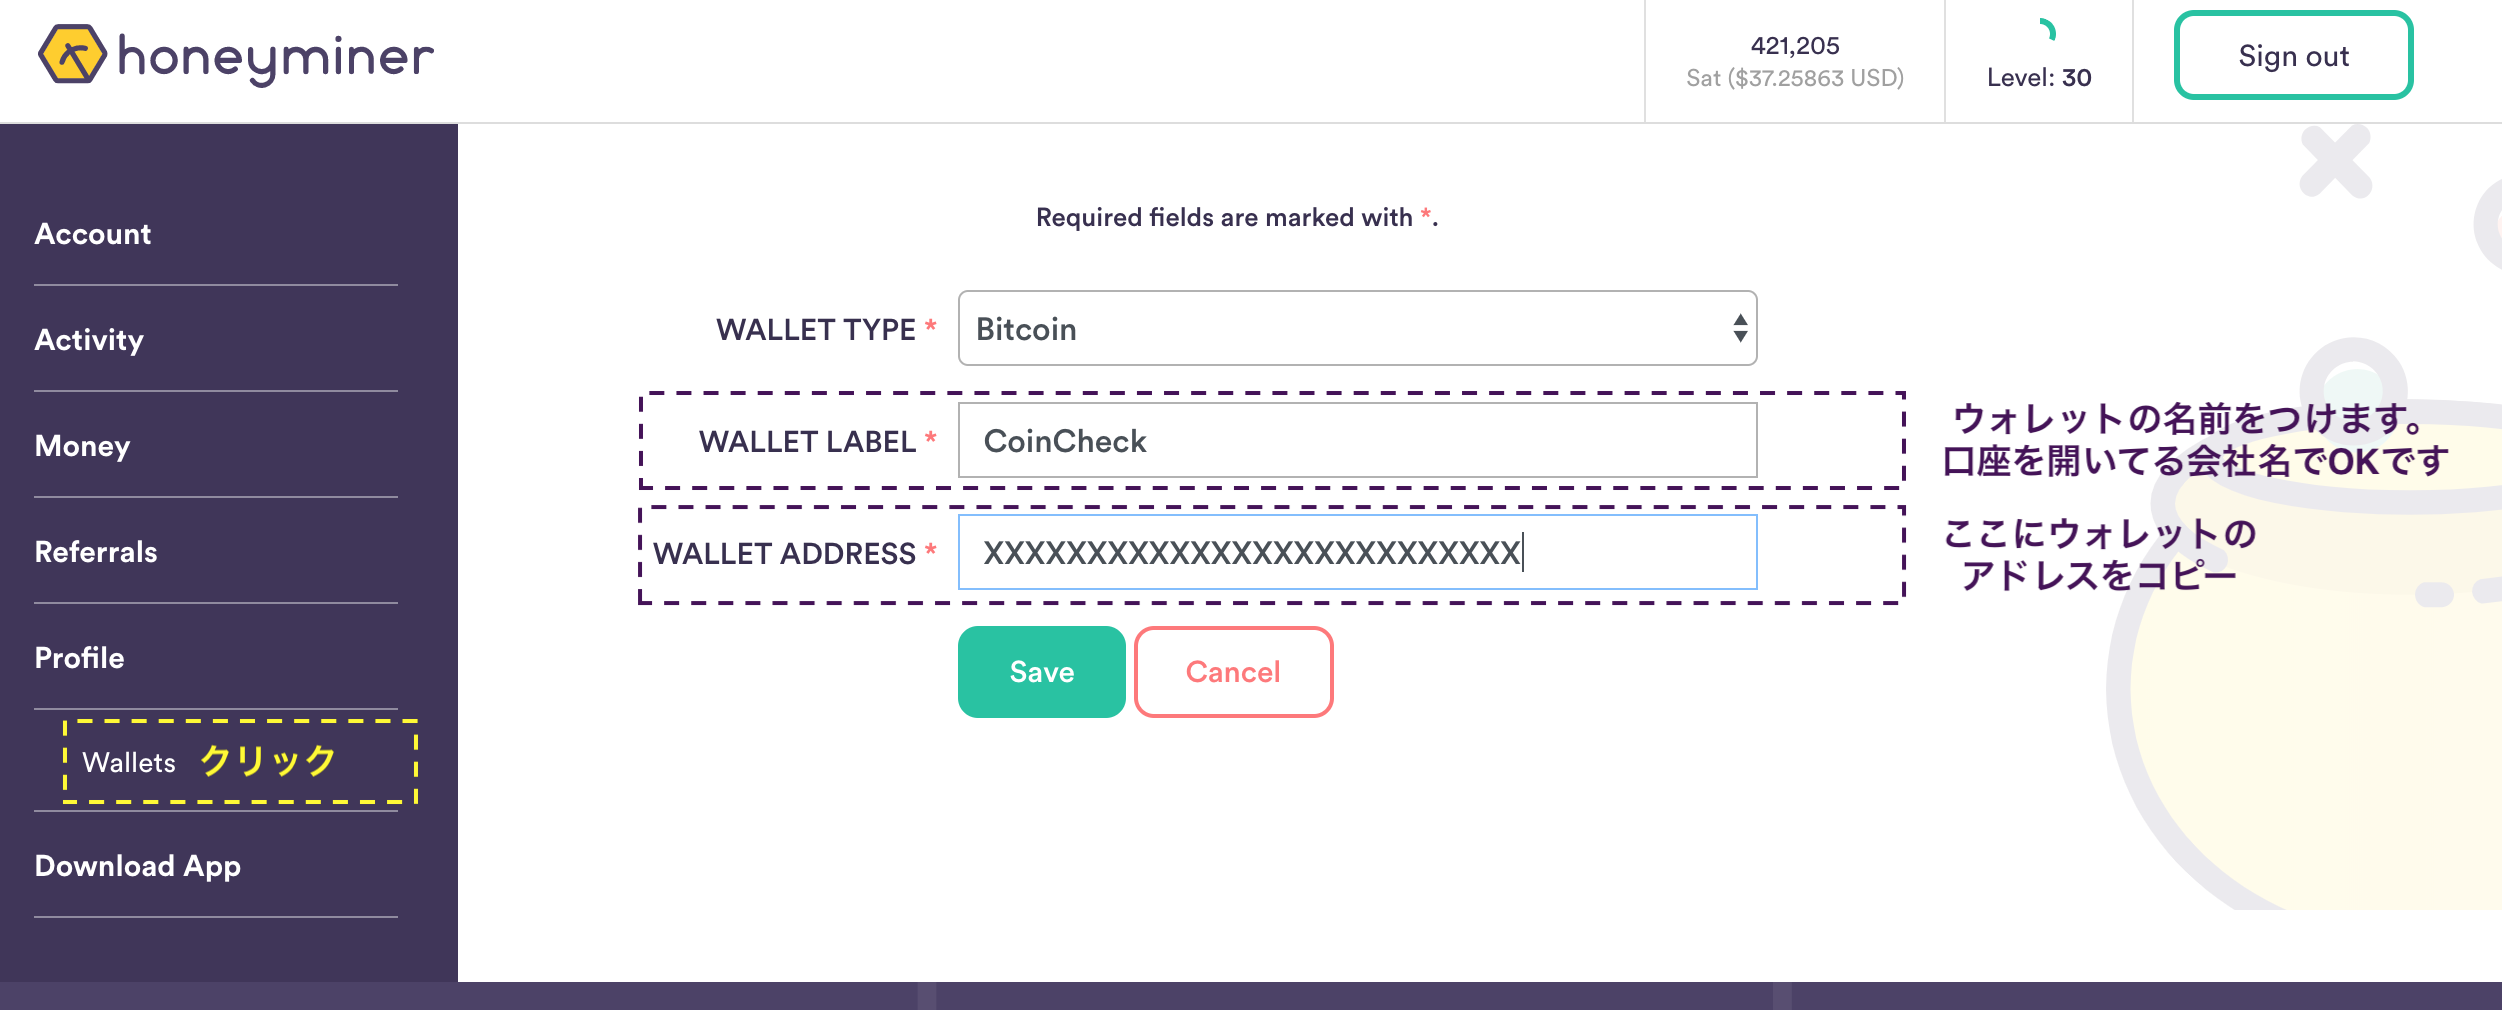Open the Money section in sidebar
Screen dimensions: 2502x1010
[82, 446]
